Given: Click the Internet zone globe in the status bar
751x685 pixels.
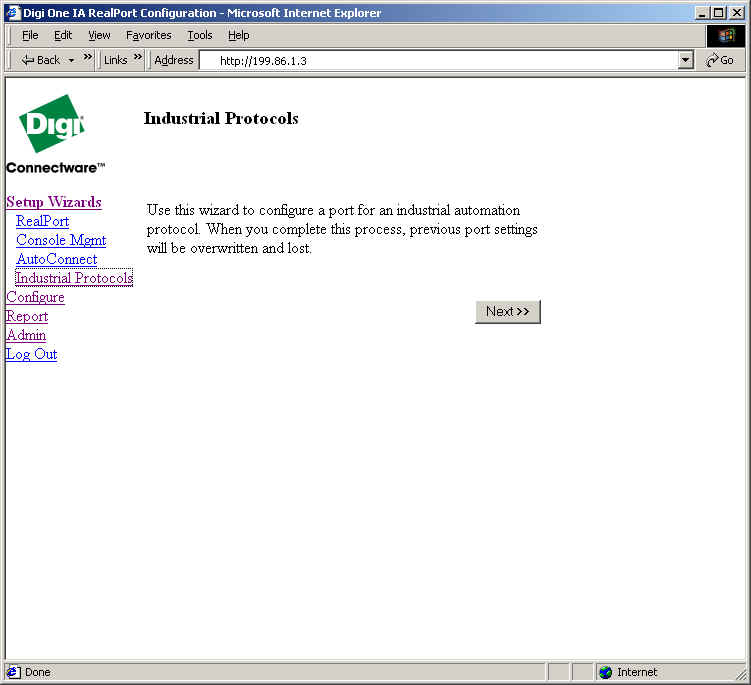Looking at the screenshot, I should pos(606,672).
